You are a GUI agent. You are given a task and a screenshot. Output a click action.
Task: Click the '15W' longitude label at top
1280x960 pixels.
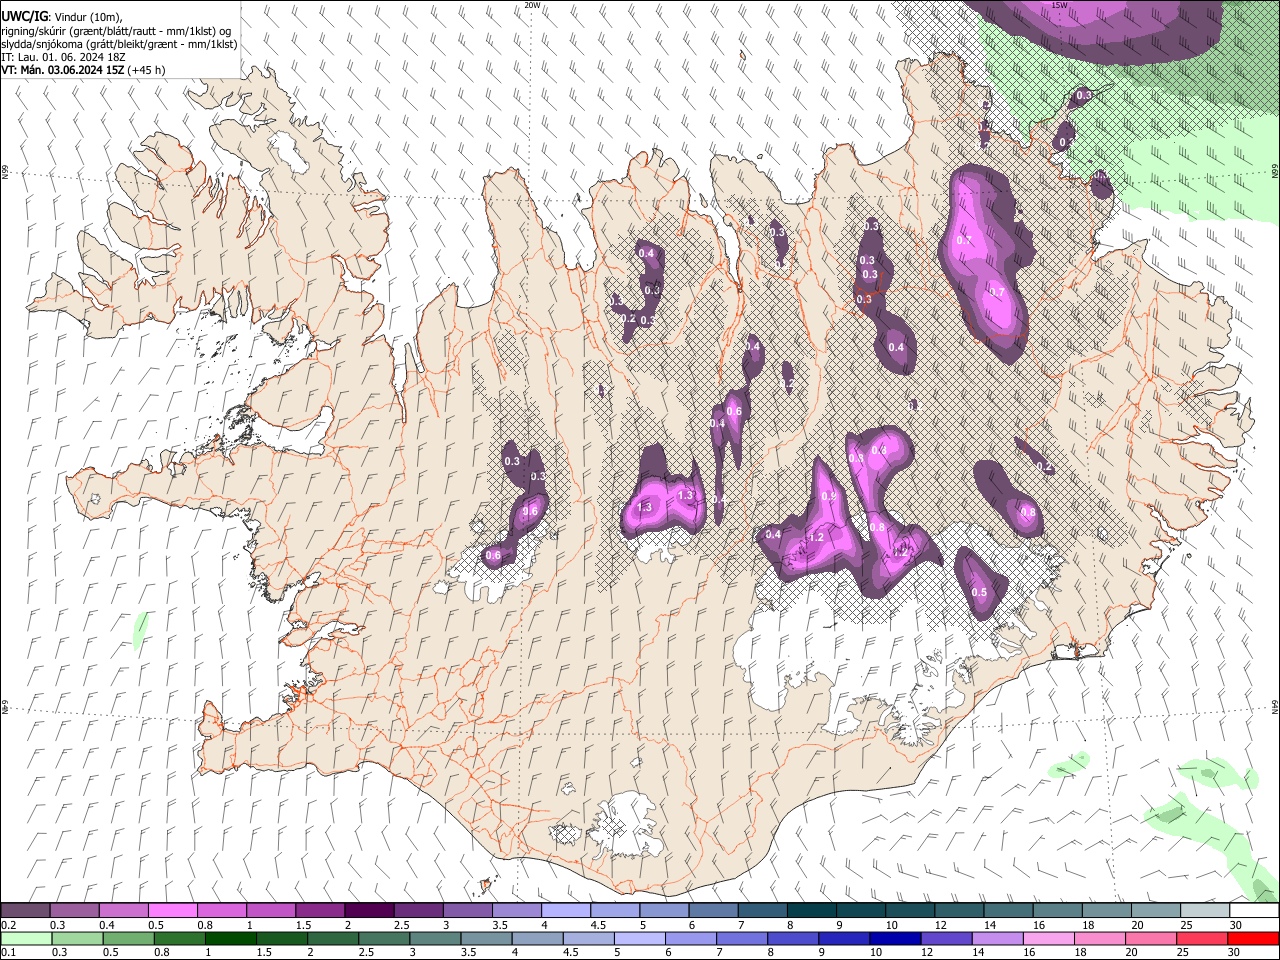click(x=1059, y=5)
